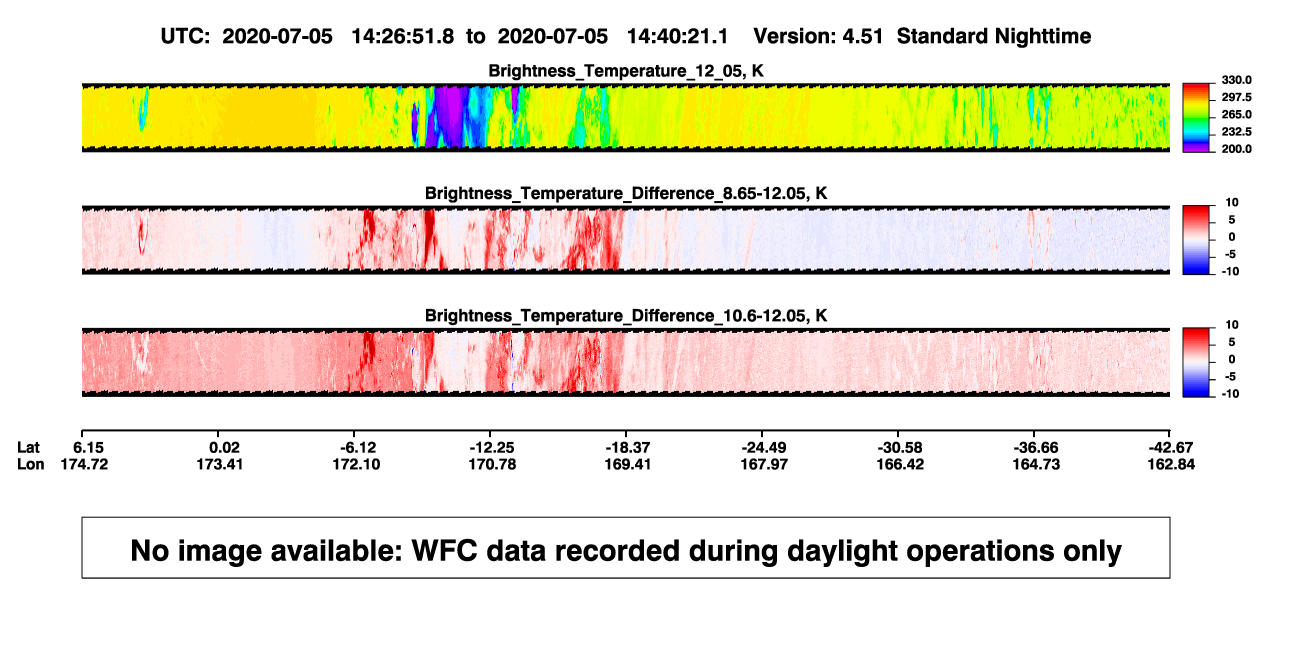Click the 8.65-12.05 difference image strip
Image resolution: width=1300 pixels, height=667 pixels.
click(x=625, y=240)
